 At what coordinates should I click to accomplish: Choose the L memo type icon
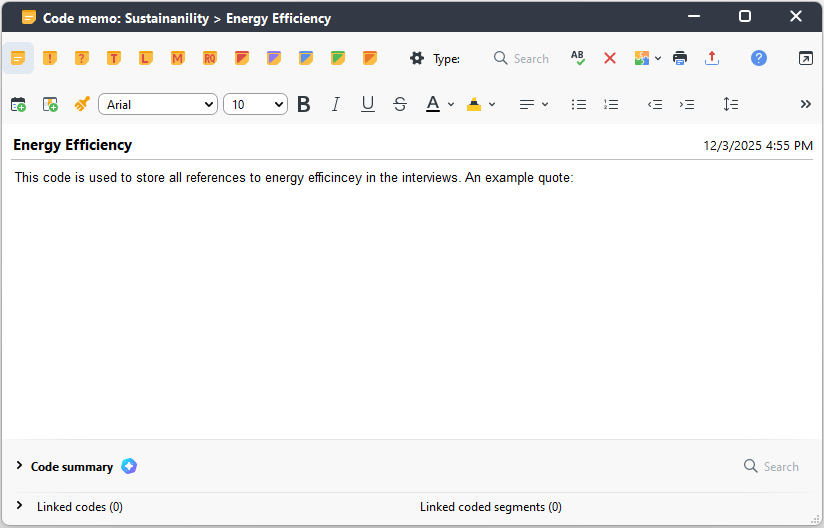click(x=146, y=58)
